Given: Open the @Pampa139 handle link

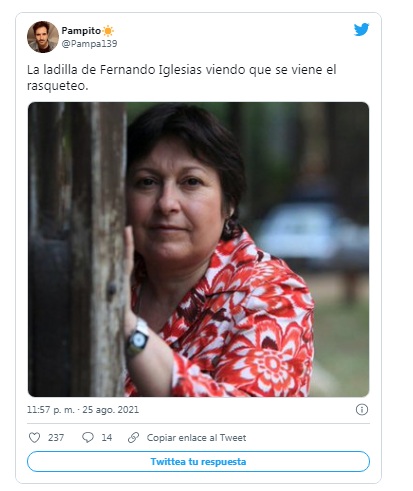Looking at the screenshot, I should (x=89, y=44).
